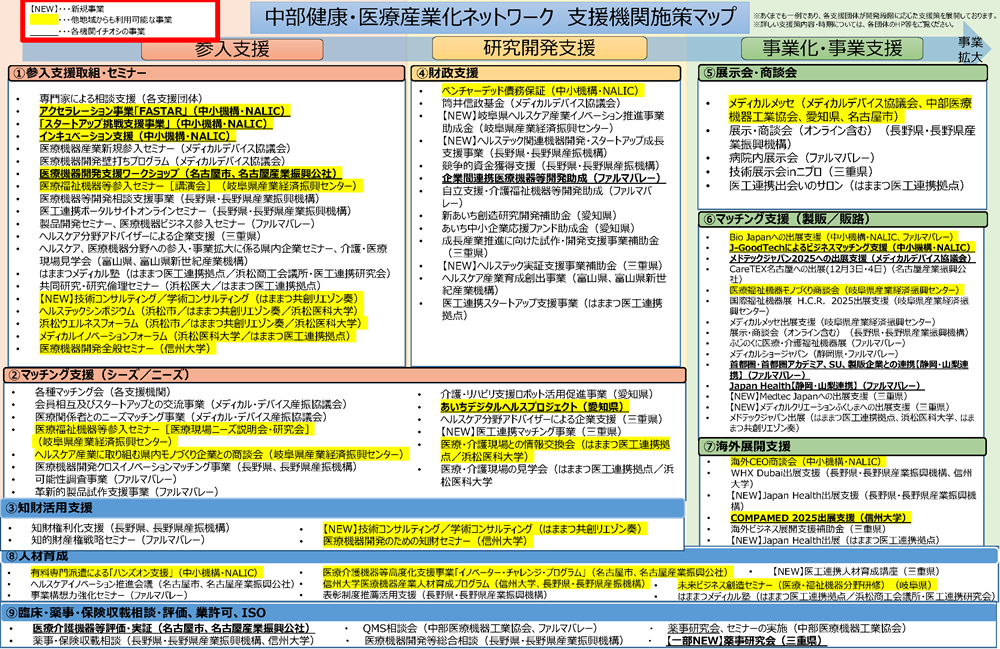1000x649 pixels.
Task: Select '病院内展示会（ファルマバレー）'
Action: pyautogui.click(x=802, y=158)
